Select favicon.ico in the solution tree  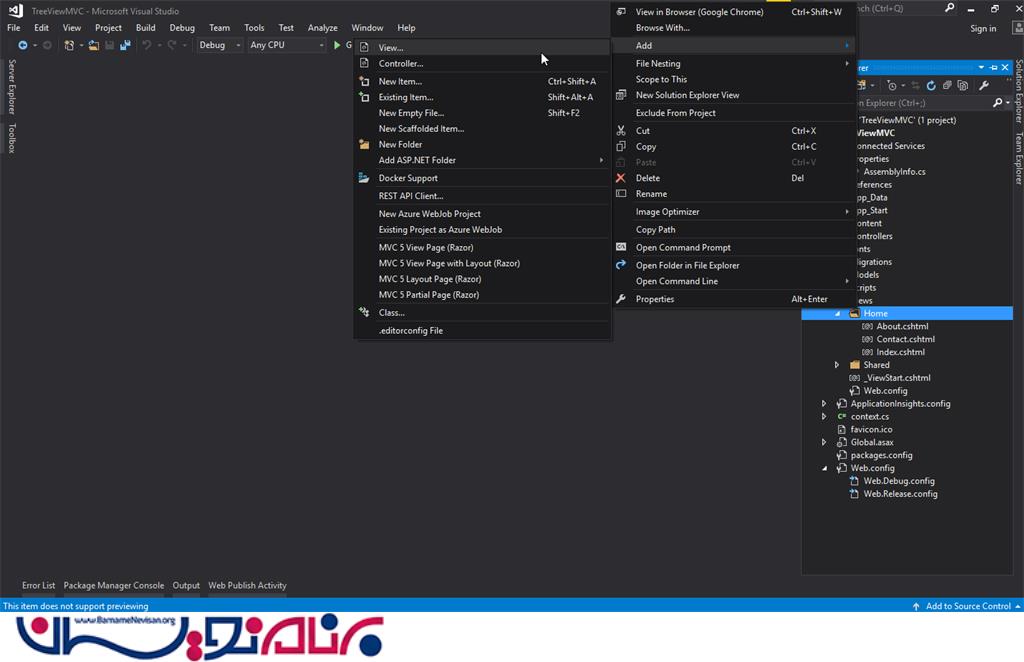tap(871, 430)
